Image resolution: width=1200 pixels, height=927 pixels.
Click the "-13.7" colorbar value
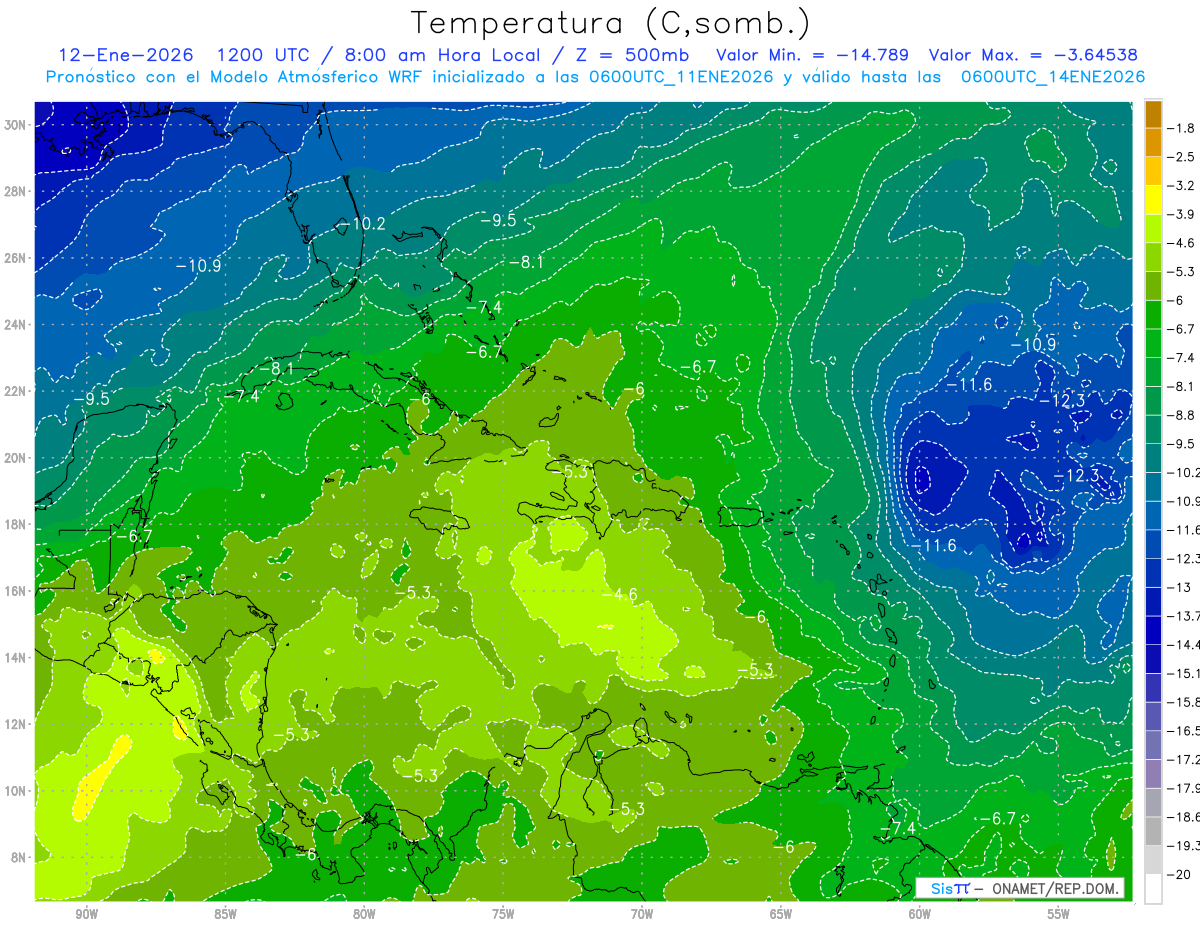pos(1183,616)
